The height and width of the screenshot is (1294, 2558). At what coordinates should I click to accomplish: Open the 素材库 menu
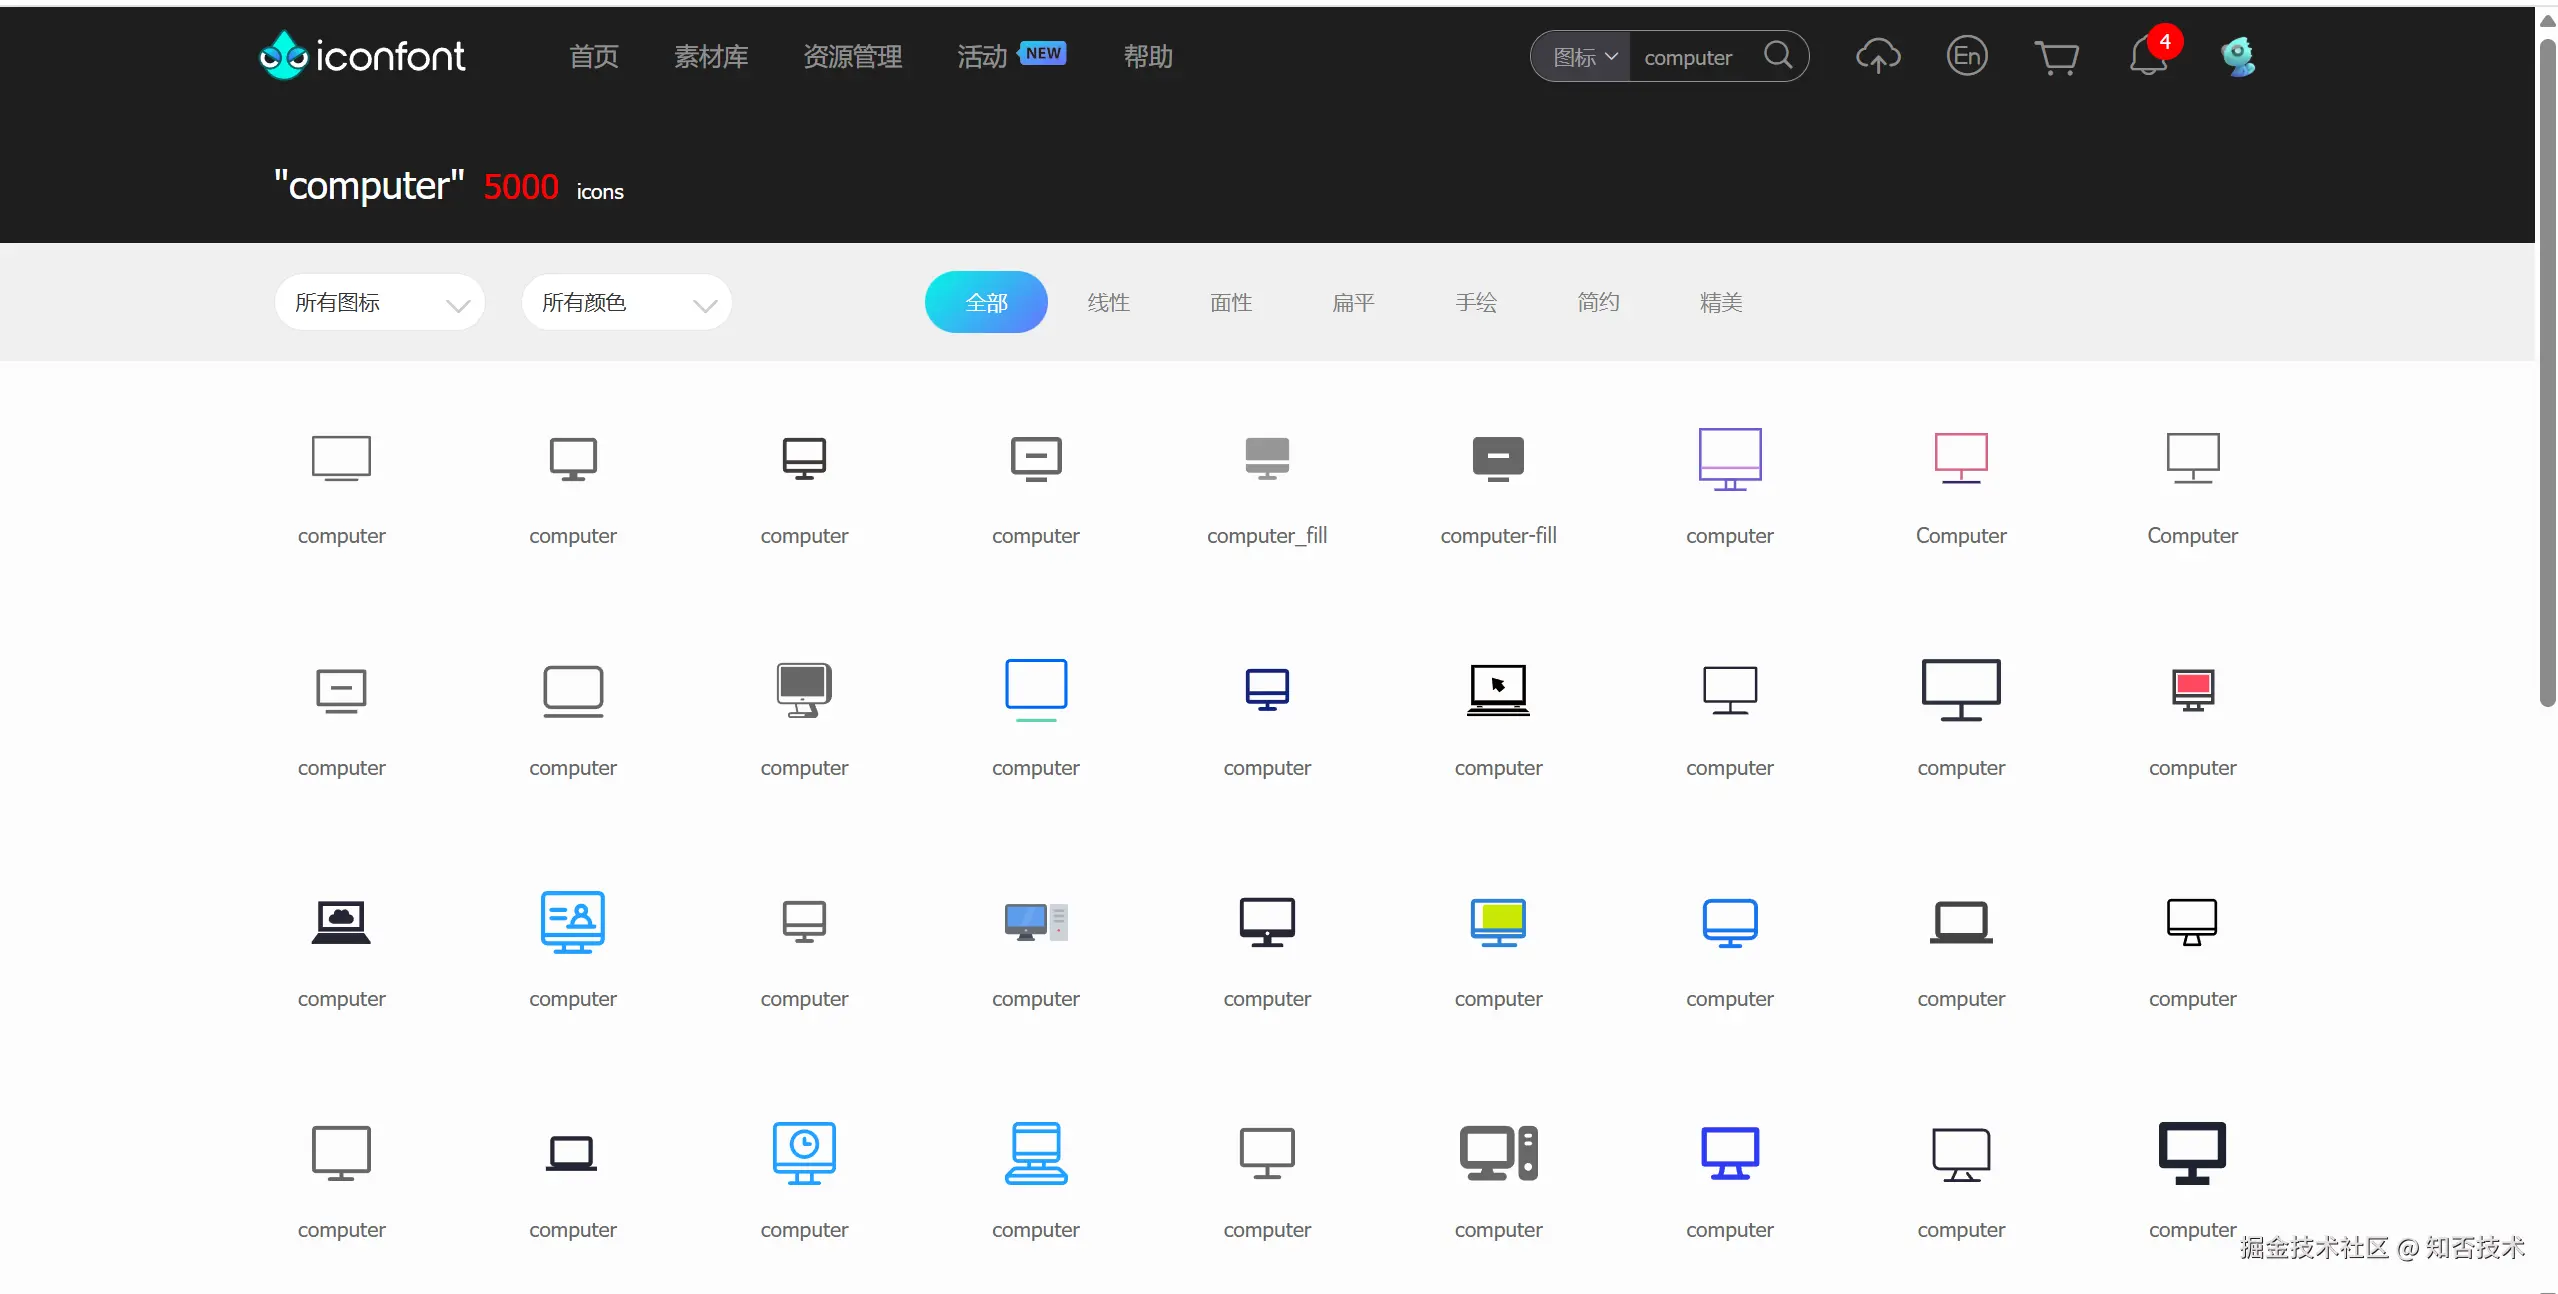(x=711, y=57)
